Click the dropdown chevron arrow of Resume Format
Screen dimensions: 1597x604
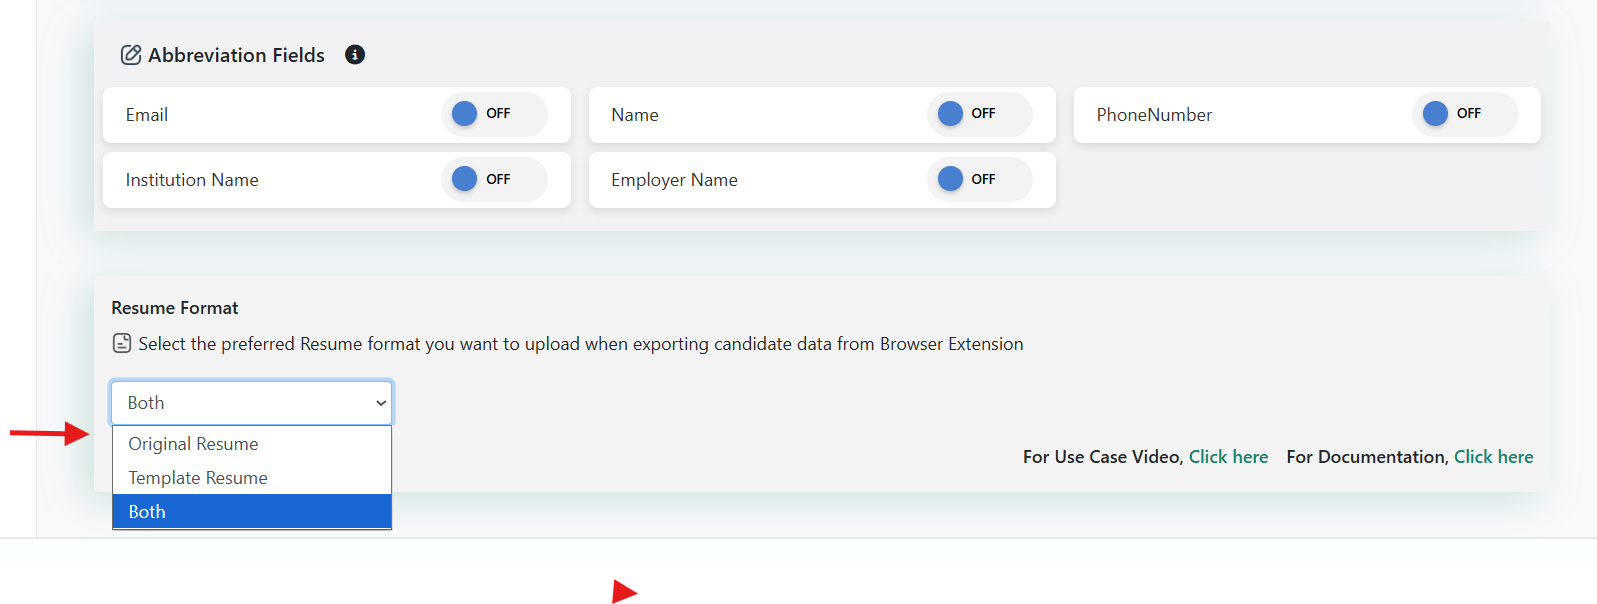tap(381, 403)
